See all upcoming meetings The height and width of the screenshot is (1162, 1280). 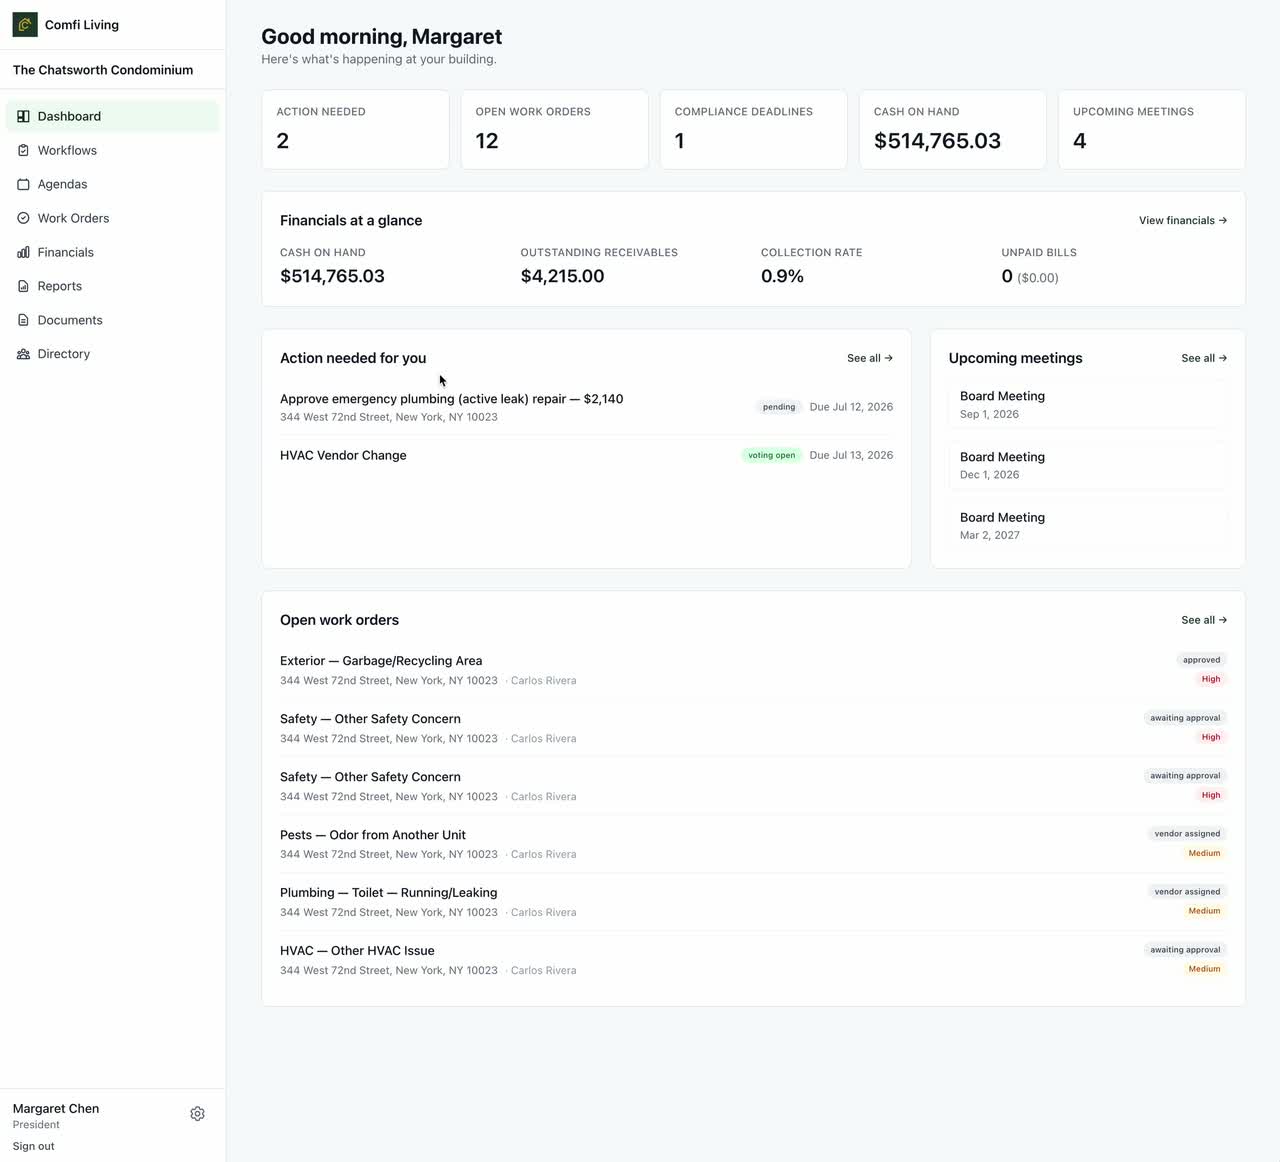(x=1204, y=358)
